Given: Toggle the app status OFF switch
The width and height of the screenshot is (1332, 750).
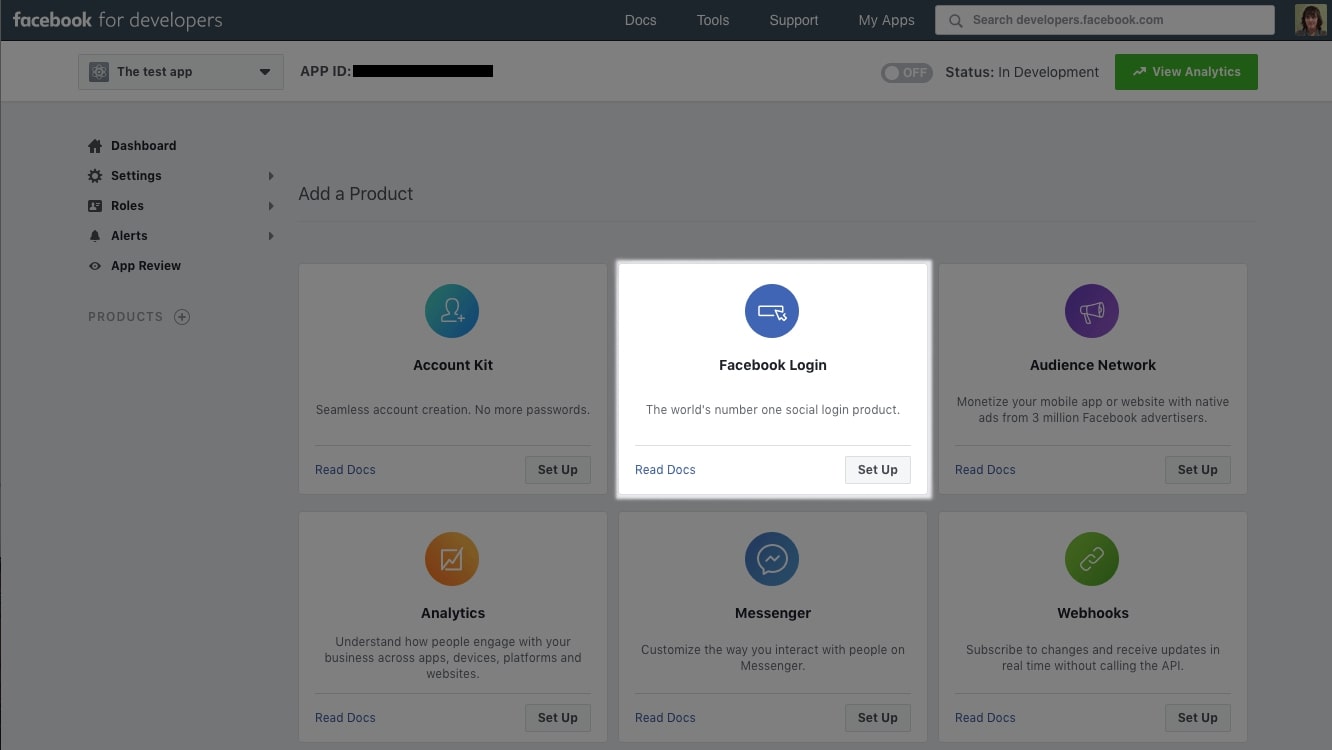Looking at the screenshot, I should (x=906, y=73).
